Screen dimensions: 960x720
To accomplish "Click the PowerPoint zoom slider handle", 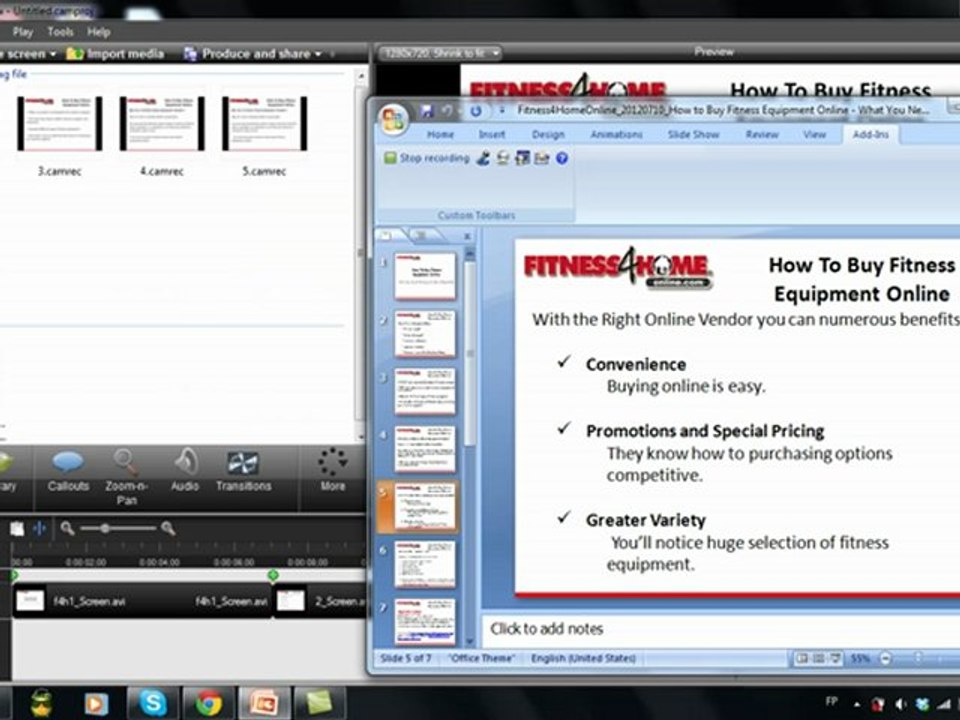I will pos(918,658).
